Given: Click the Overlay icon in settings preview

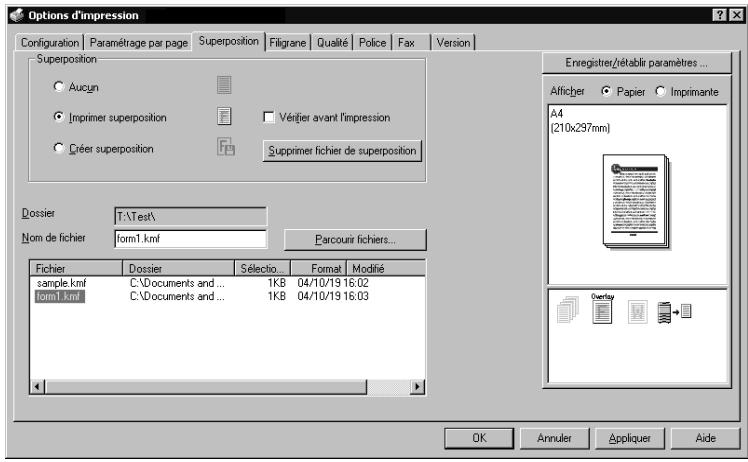Looking at the screenshot, I should (x=602, y=309).
